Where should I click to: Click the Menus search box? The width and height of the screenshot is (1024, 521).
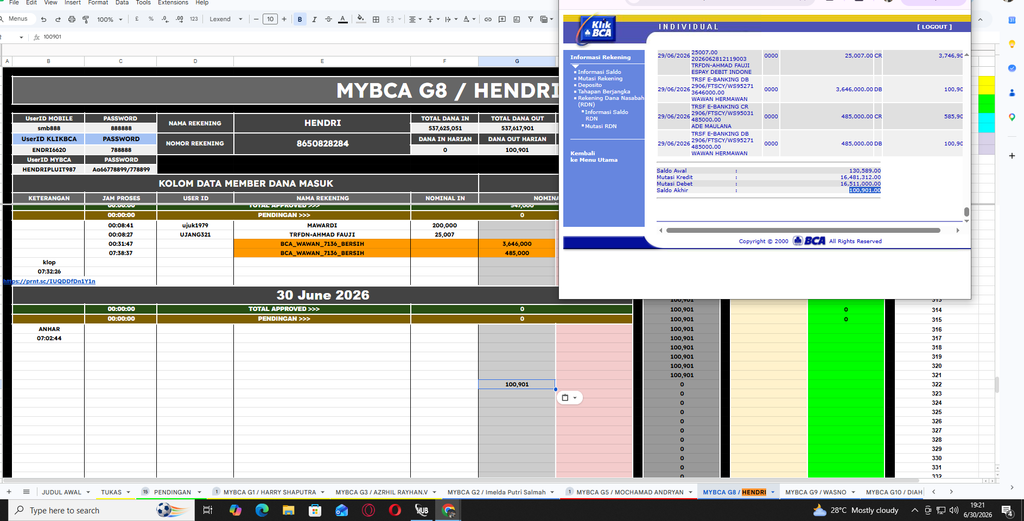pyautogui.click(x=16, y=20)
